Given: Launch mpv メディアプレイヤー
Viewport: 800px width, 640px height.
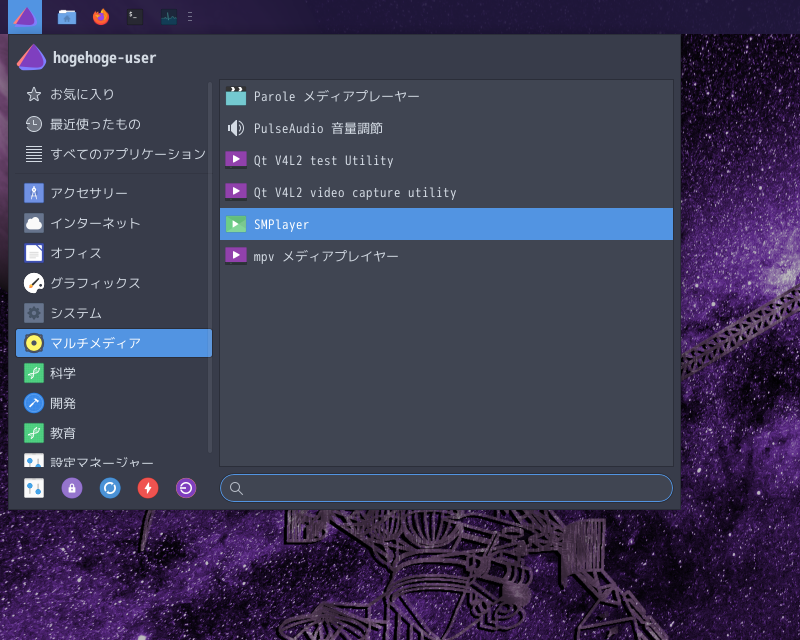Looking at the screenshot, I should 446,256.
